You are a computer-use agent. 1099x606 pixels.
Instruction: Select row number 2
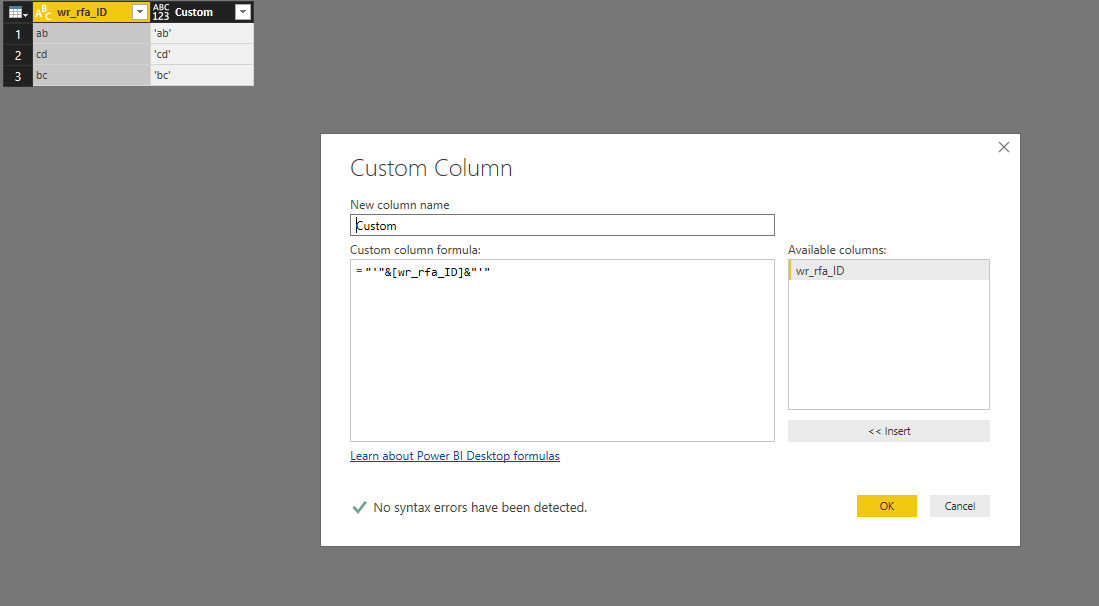click(x=18, y=55)
